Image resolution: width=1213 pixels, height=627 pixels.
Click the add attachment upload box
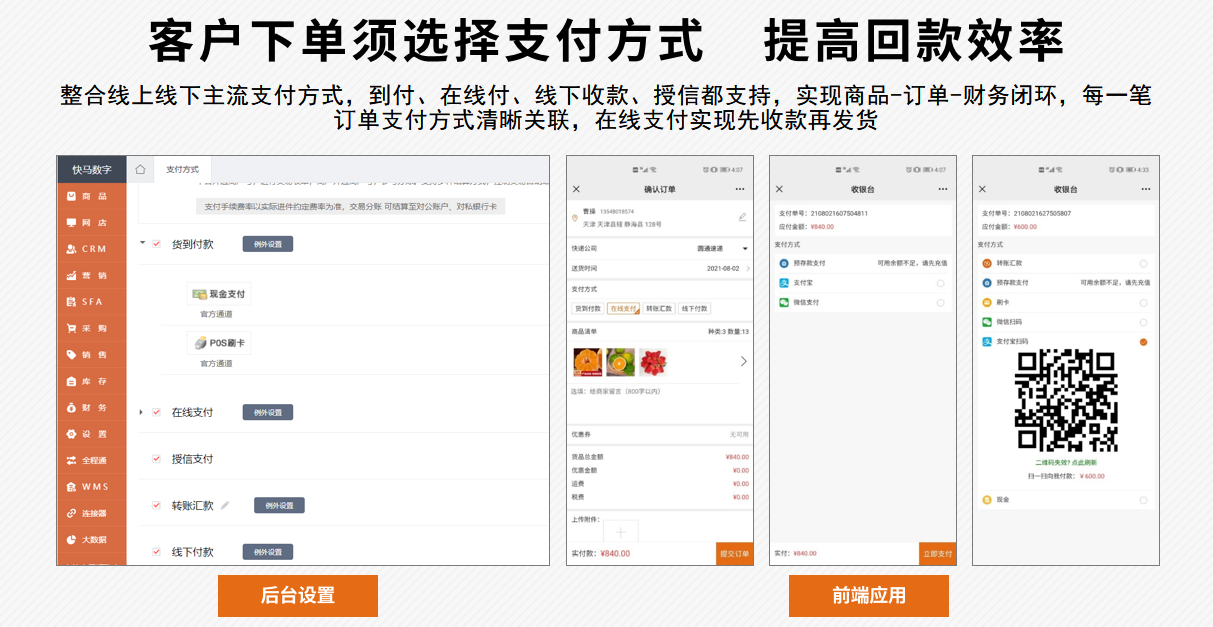620,532
